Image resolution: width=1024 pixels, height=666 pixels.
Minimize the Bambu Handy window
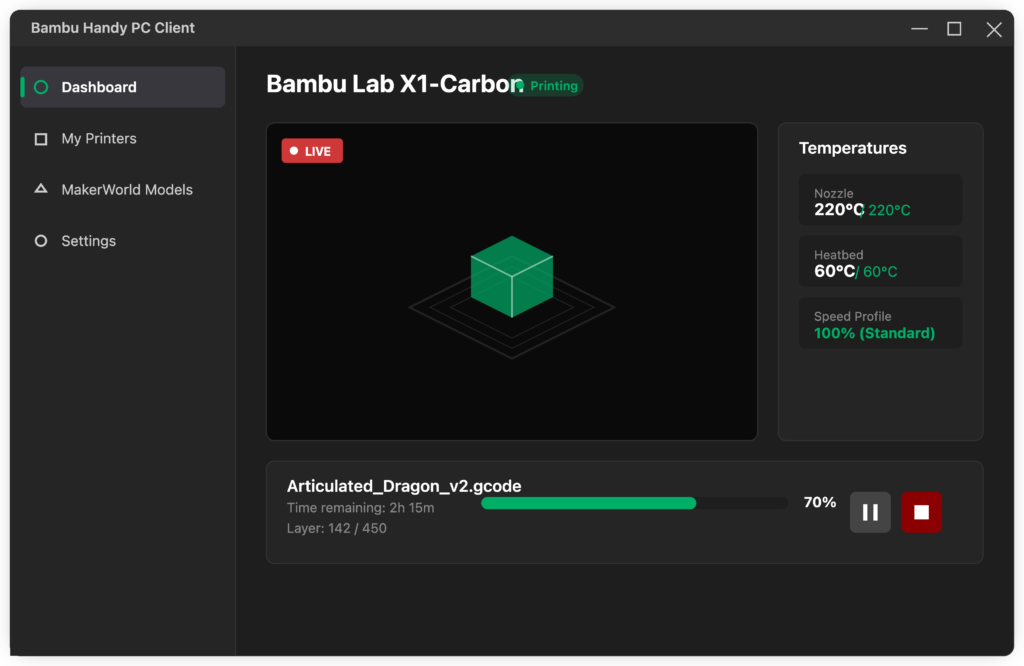pyautogui.click(x=920, y=29)
